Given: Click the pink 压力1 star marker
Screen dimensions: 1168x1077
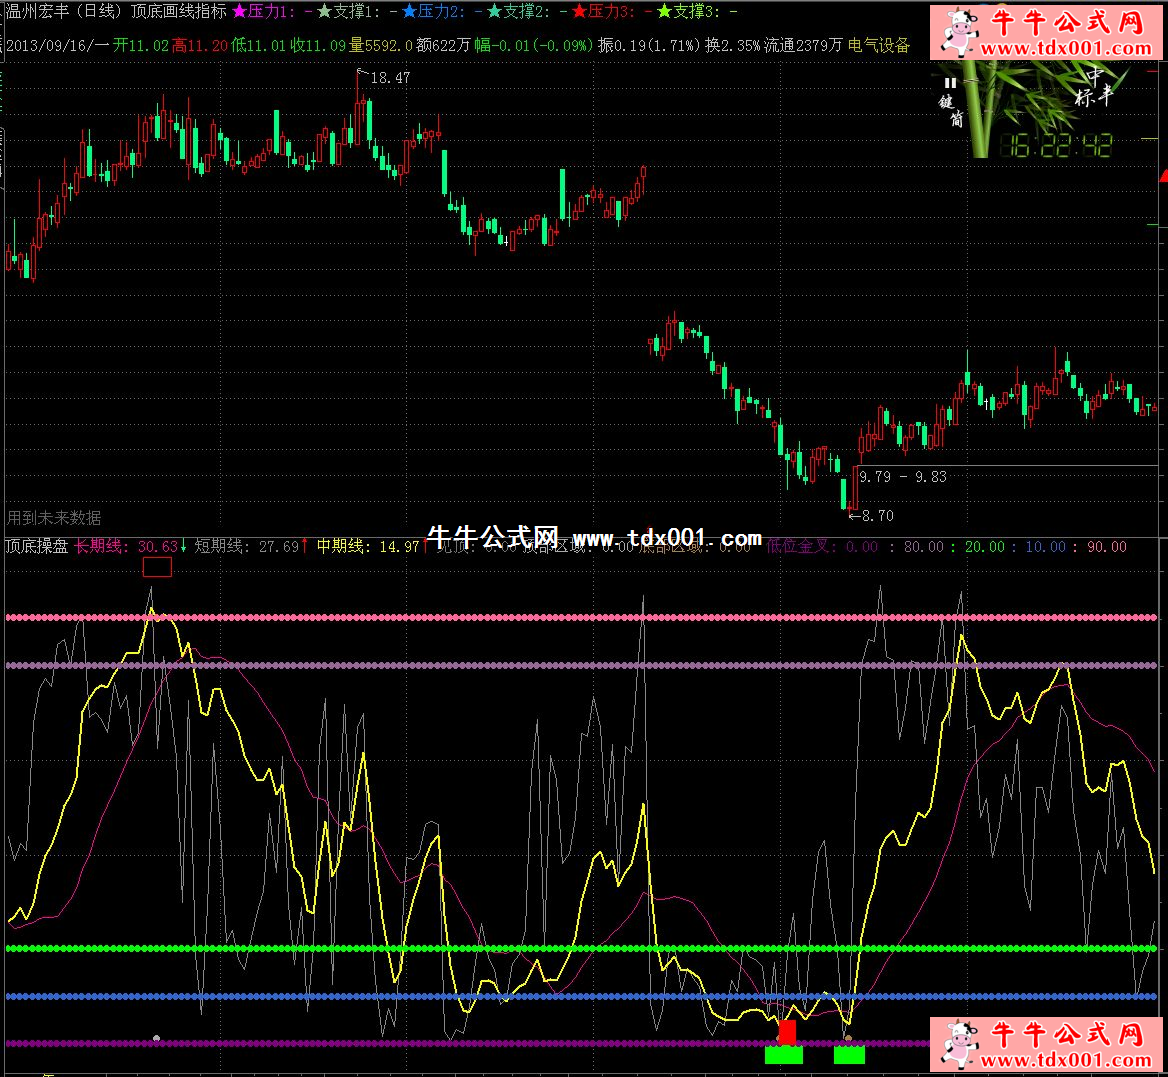Looking at the screenshot, I should point(239,12).
